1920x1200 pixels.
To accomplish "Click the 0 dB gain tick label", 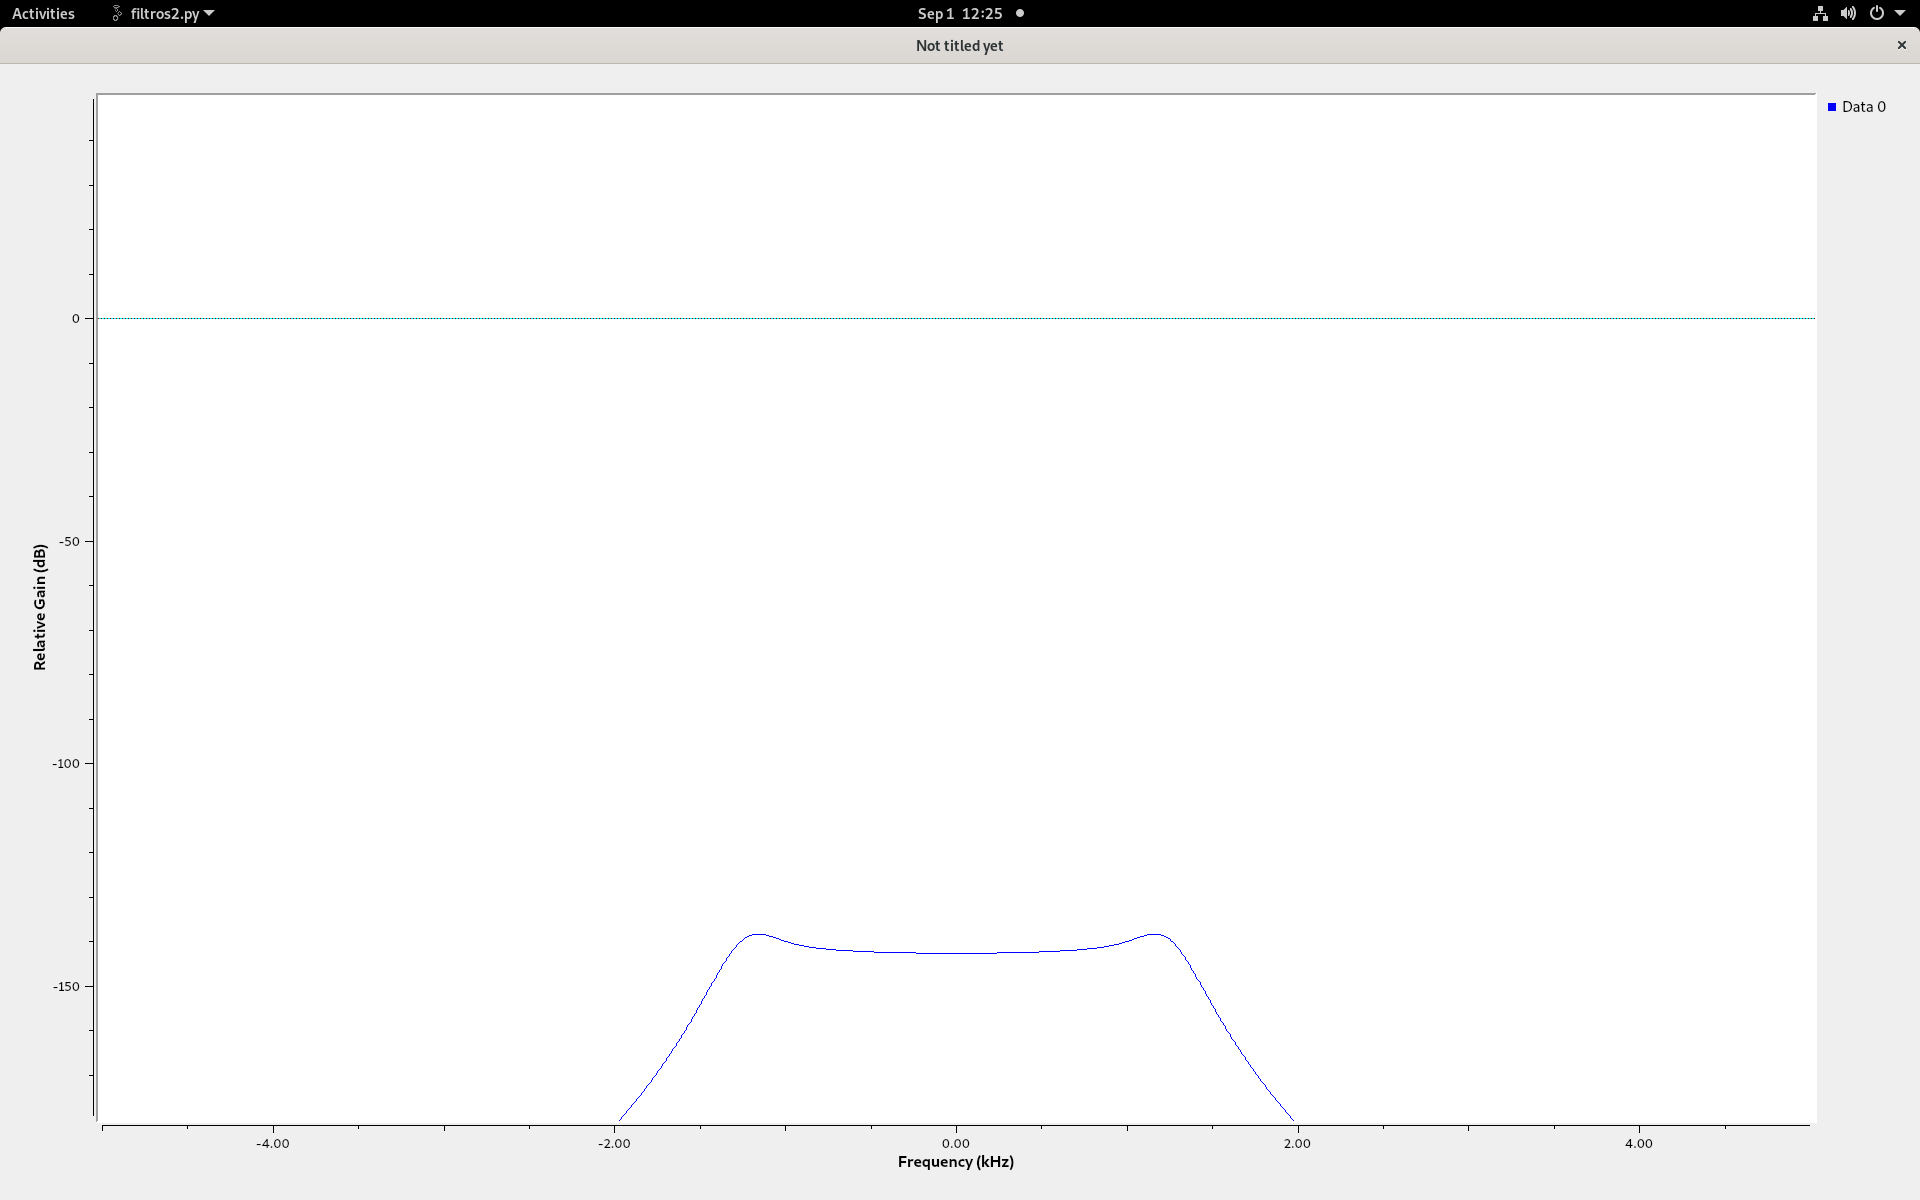I will click(75, 318).
